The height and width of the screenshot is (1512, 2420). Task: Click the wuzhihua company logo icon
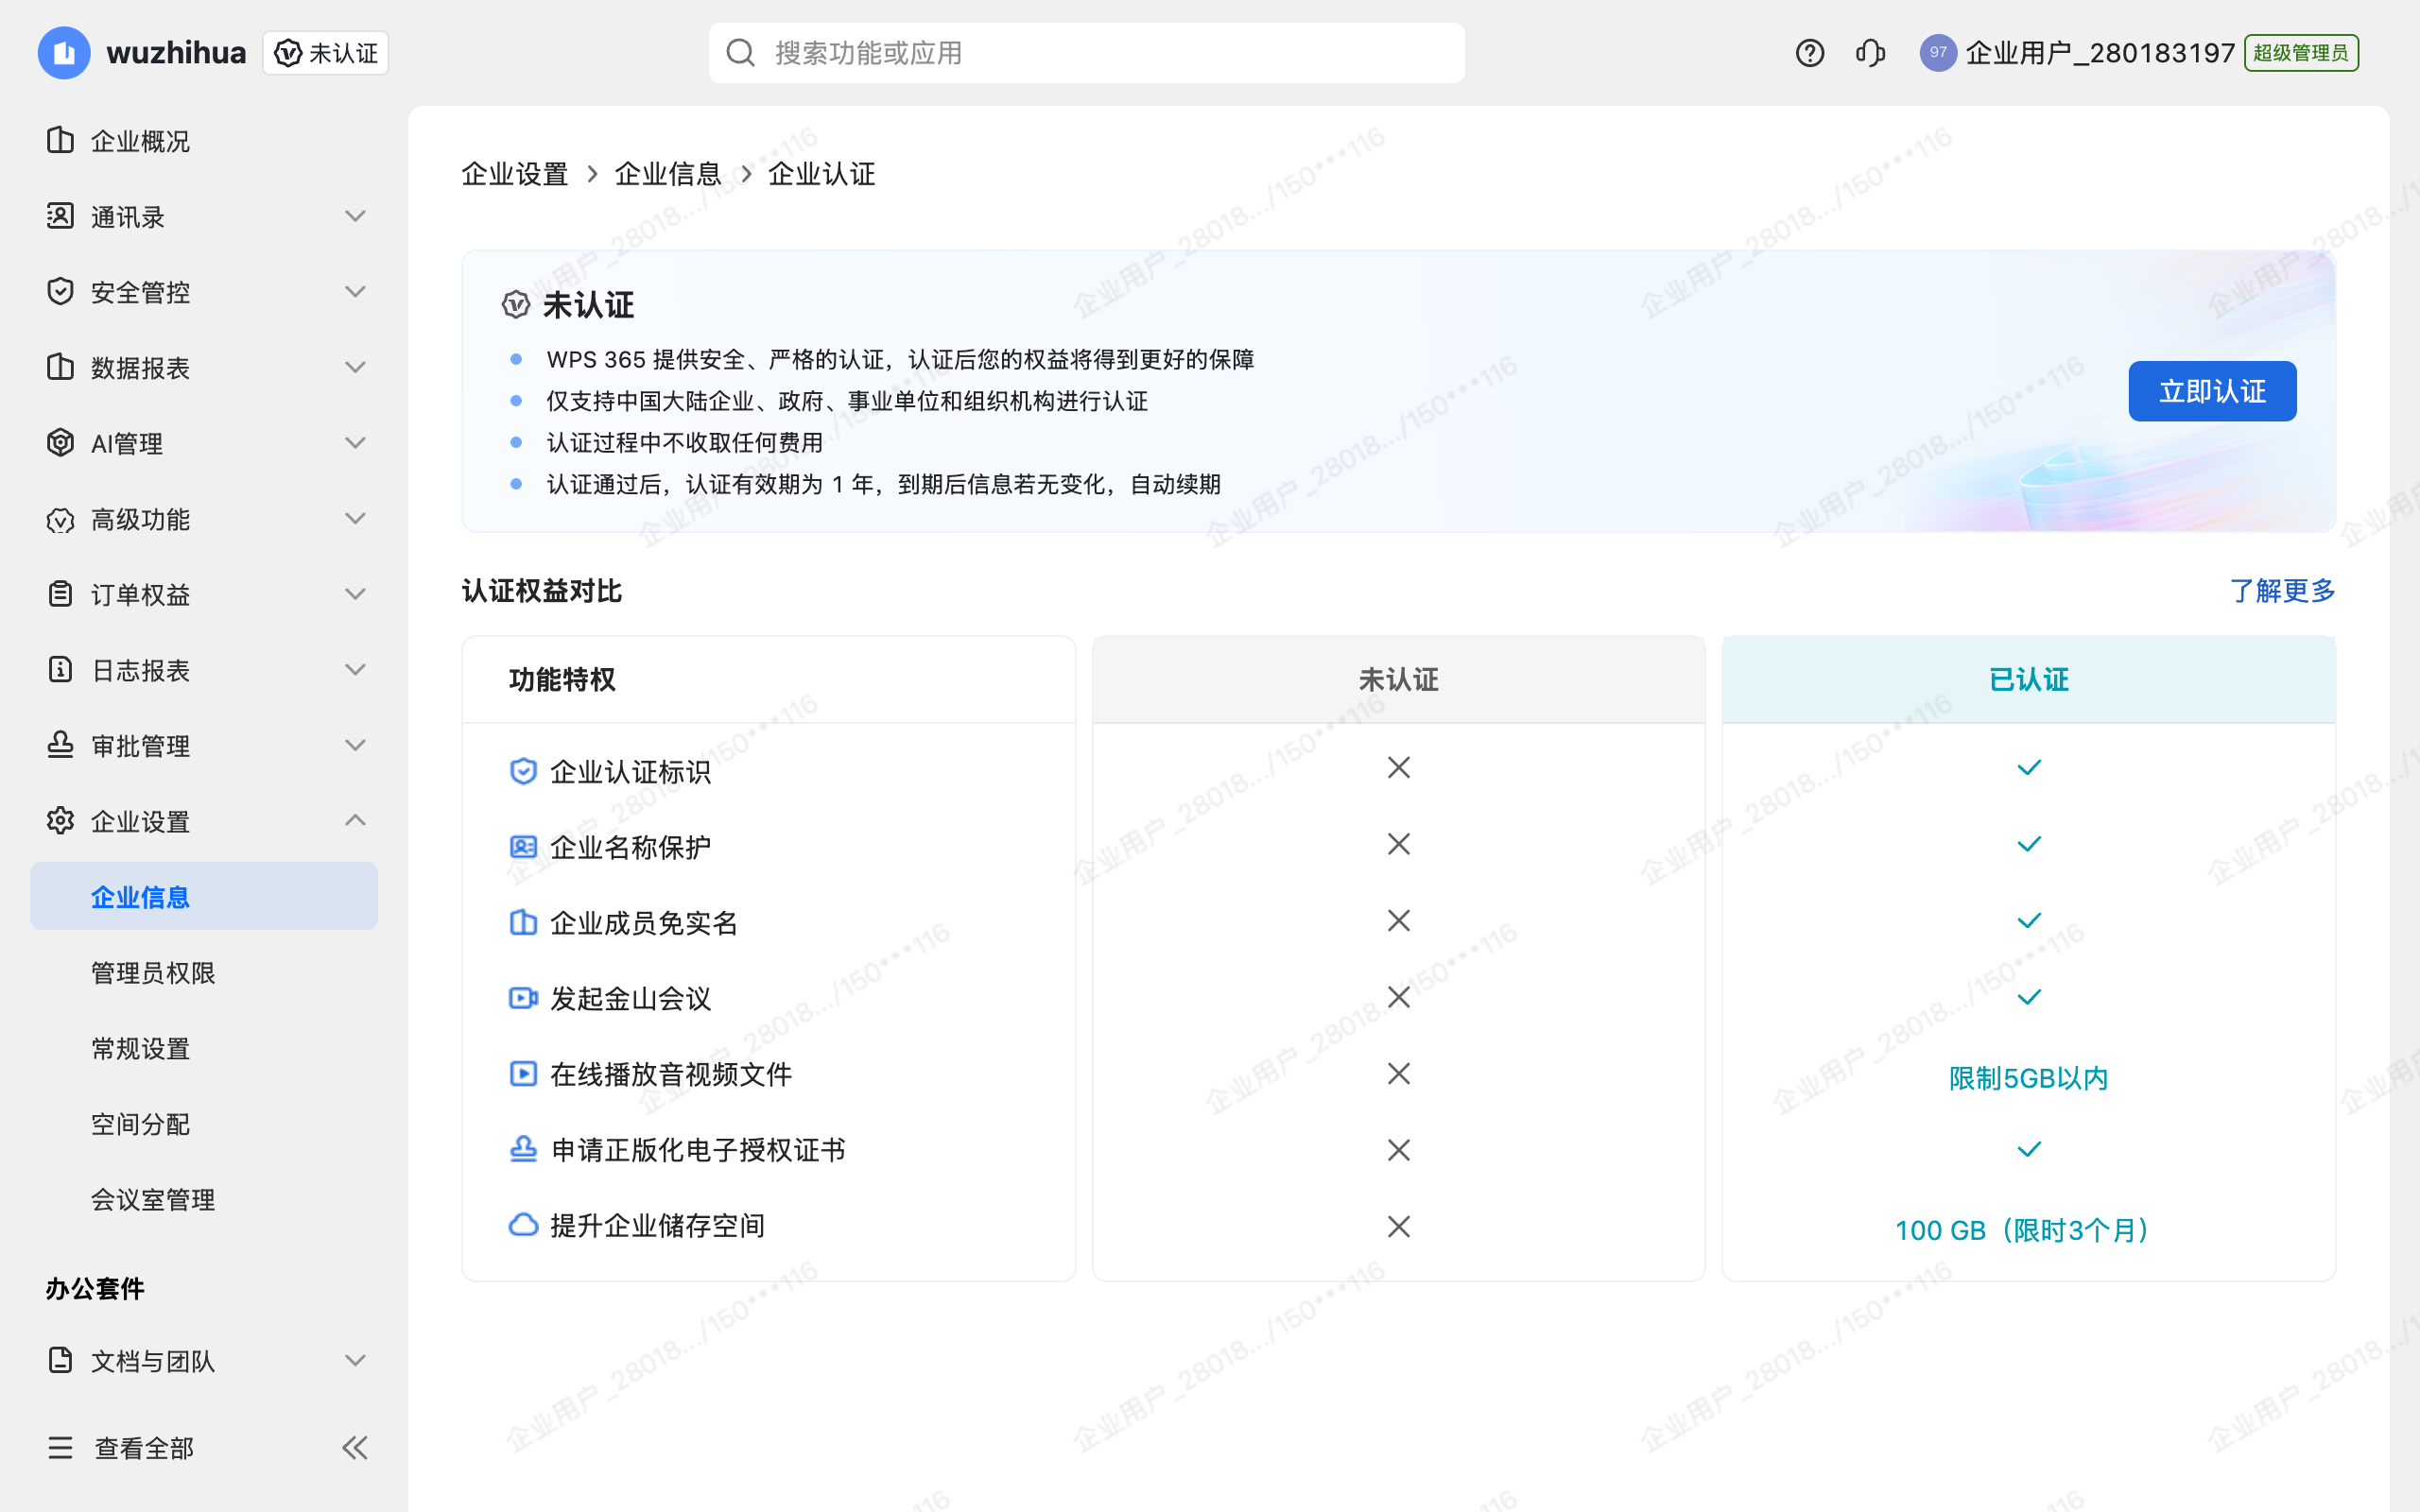62,52
